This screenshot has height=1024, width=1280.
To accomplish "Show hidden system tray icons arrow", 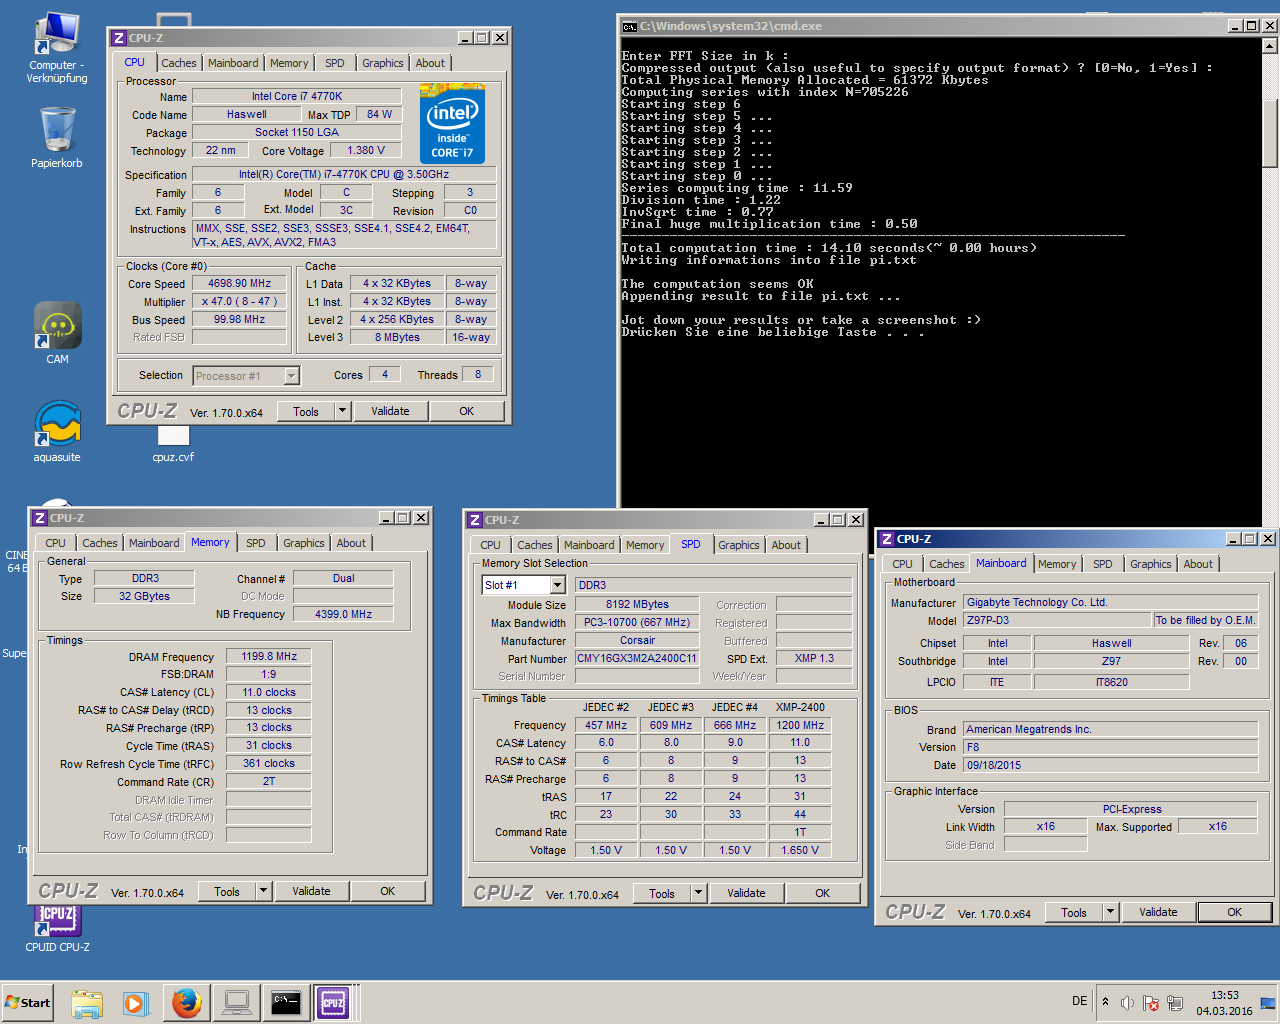I will click(x=1105, y=1001).
